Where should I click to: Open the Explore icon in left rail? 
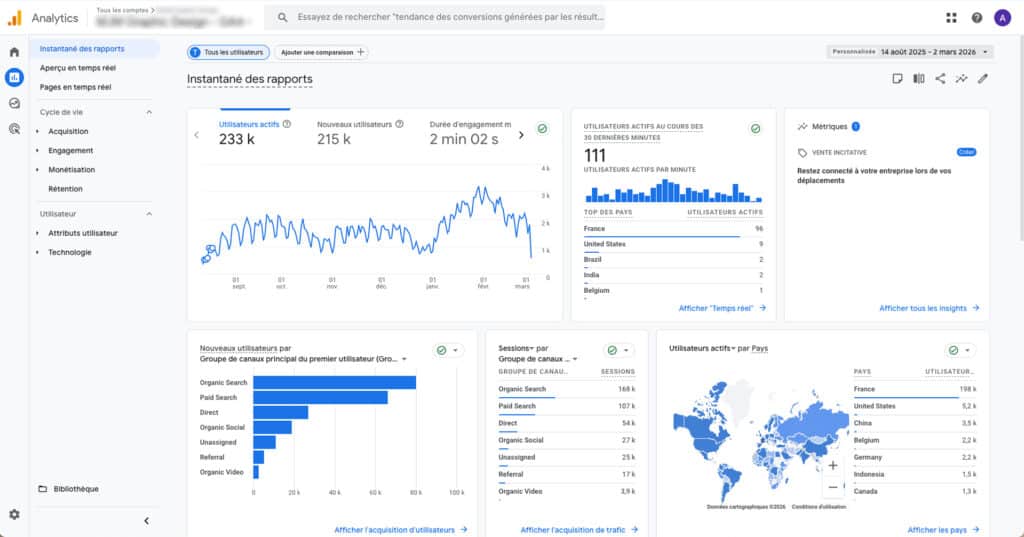coord(14,103)
